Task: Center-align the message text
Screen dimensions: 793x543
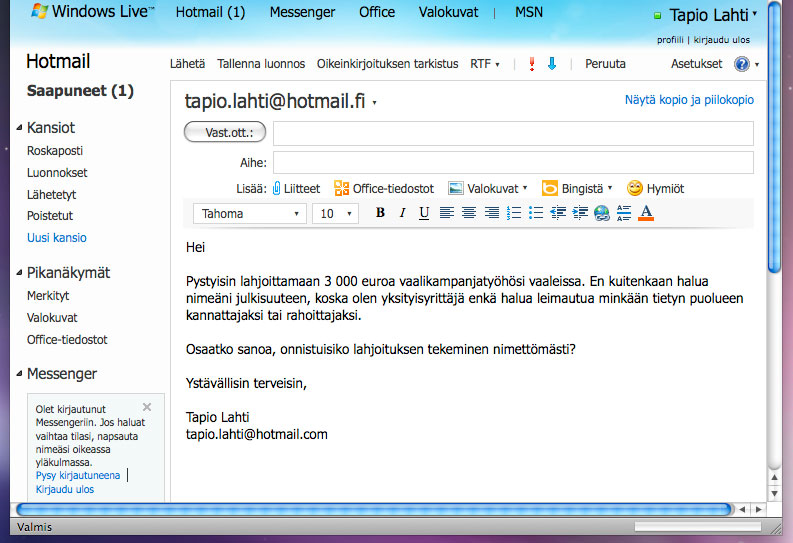Action: (469, 213)
